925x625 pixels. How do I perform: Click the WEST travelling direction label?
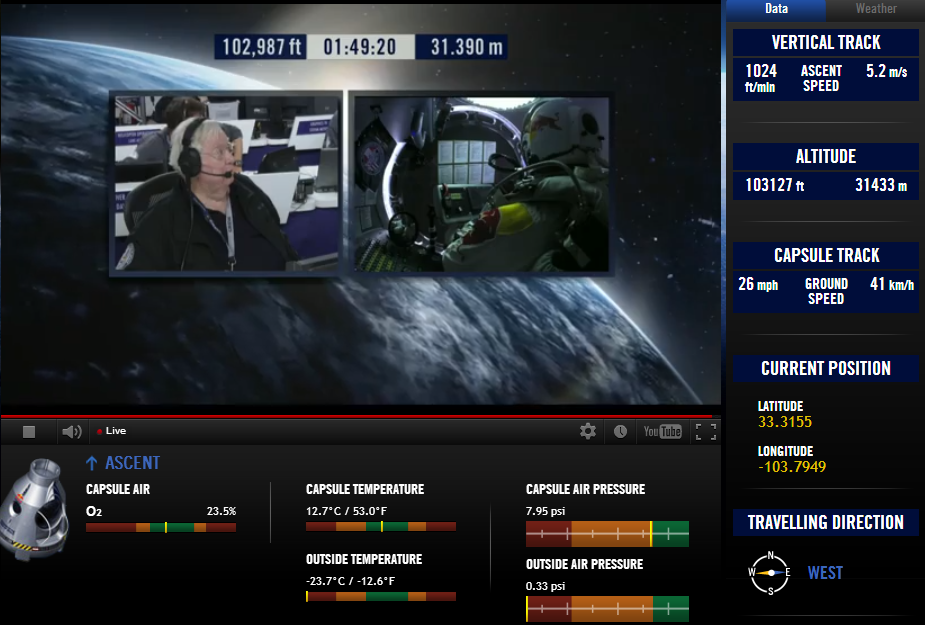[825, 573]
